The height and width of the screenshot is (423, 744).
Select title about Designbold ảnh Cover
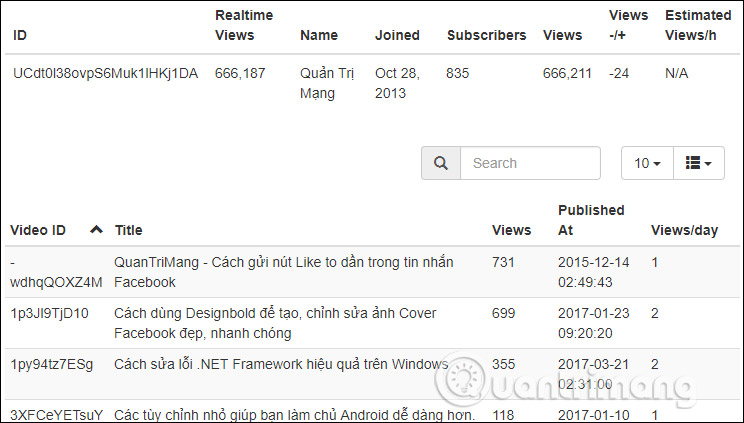[x=275, y=323]
